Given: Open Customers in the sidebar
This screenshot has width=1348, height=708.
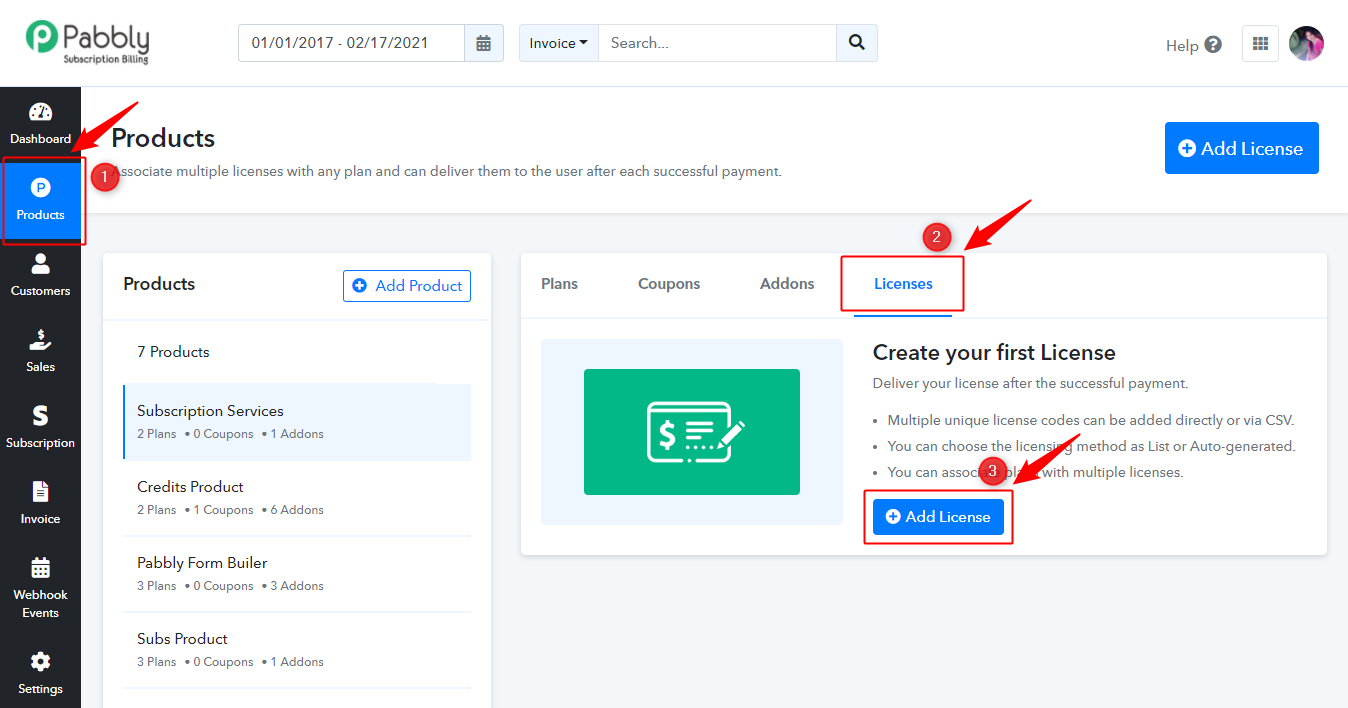Looking at the screenshot, I should [x=41, y=275].
